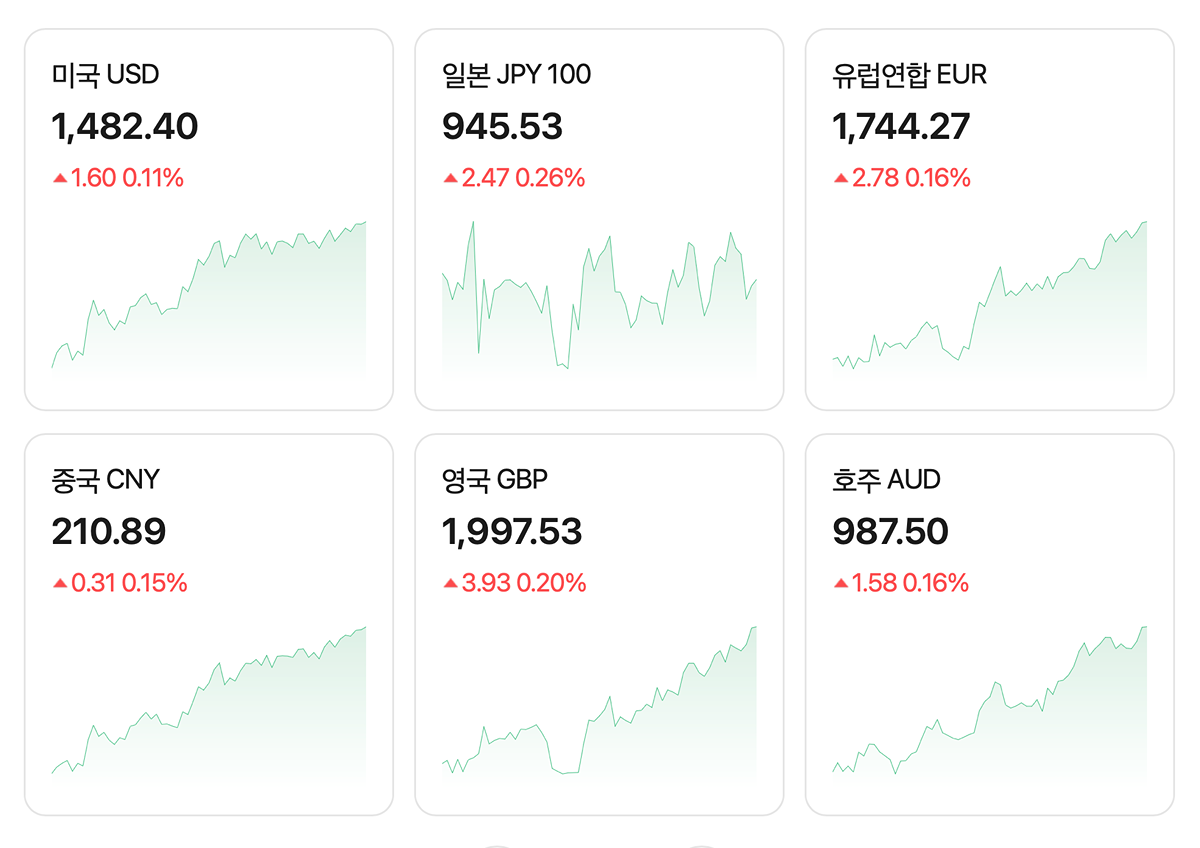Click the red up-arrow on the EUR card

coord(840,179)
